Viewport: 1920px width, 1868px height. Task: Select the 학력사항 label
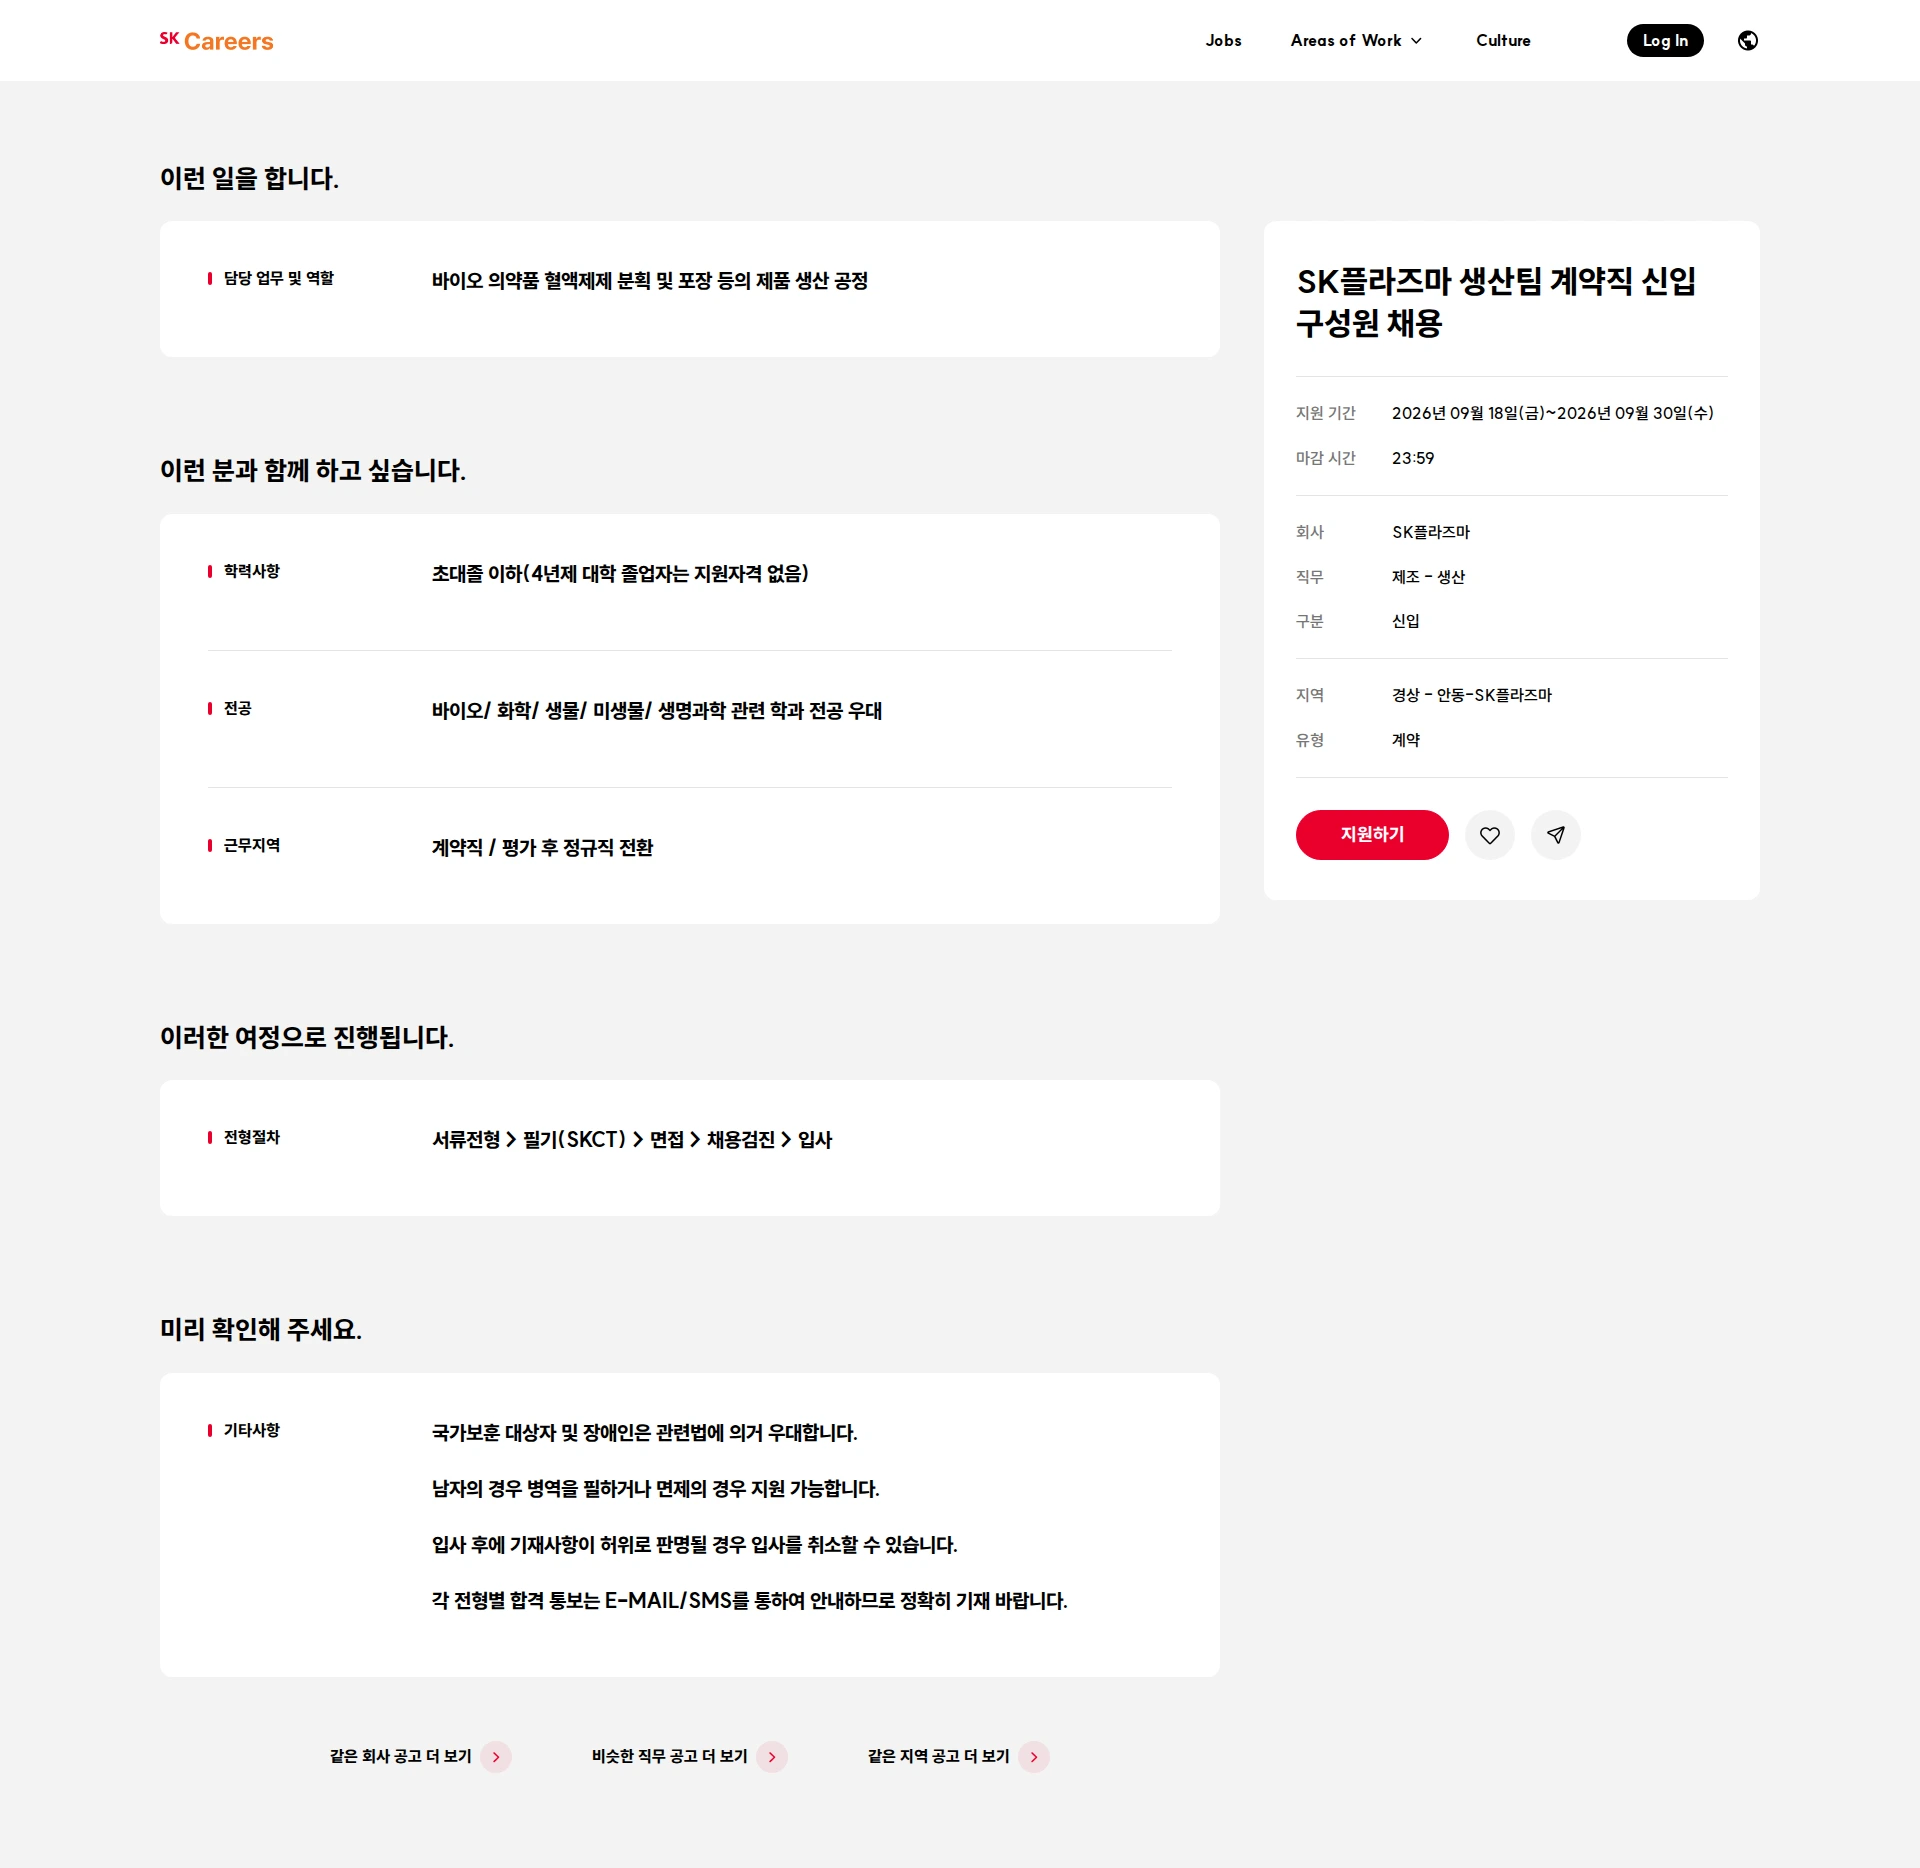[252, 571]
